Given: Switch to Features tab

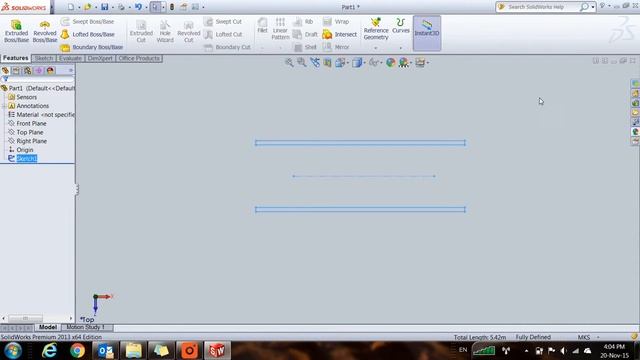Looking at the screenshot, I should (x=16, y=58).
